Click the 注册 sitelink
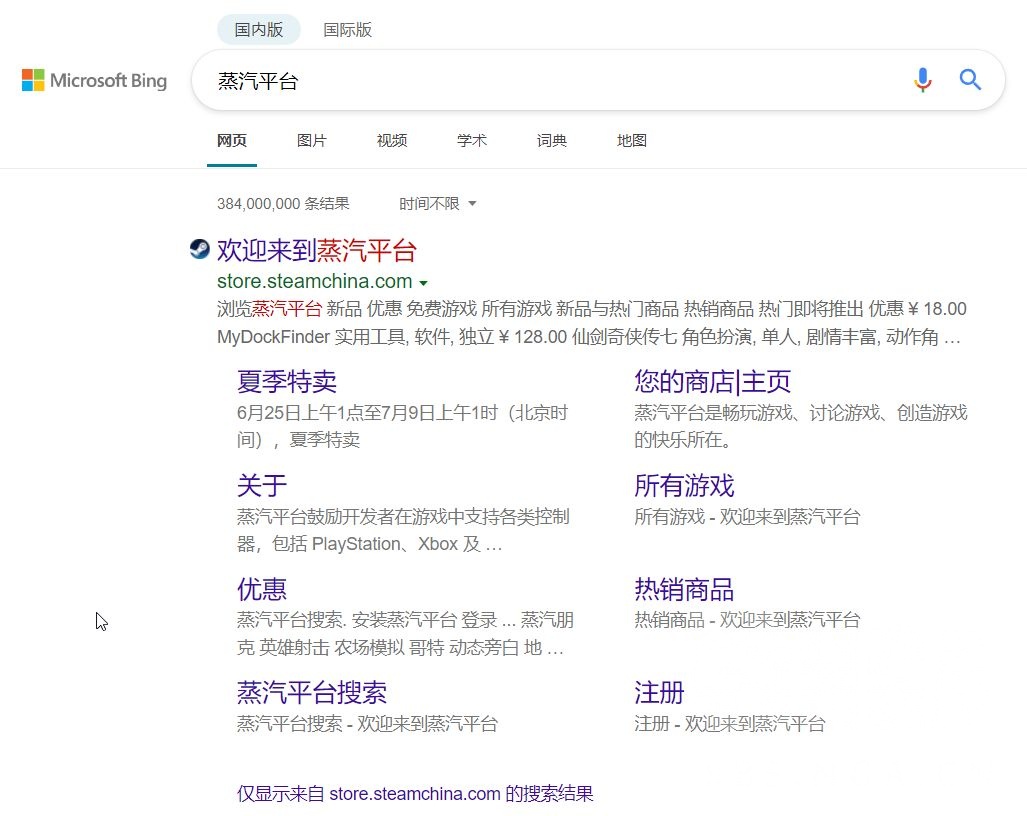Viewport: 1027px width, 816px height. (x=660, y=692)
